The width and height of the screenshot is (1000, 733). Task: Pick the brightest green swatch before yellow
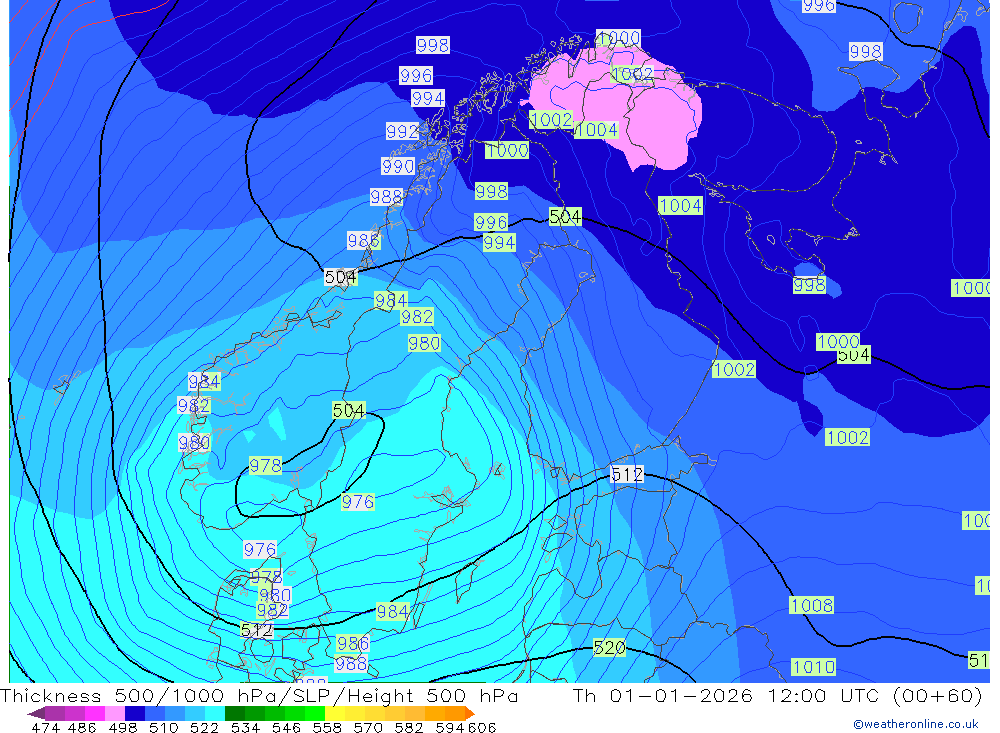[315, 713]
